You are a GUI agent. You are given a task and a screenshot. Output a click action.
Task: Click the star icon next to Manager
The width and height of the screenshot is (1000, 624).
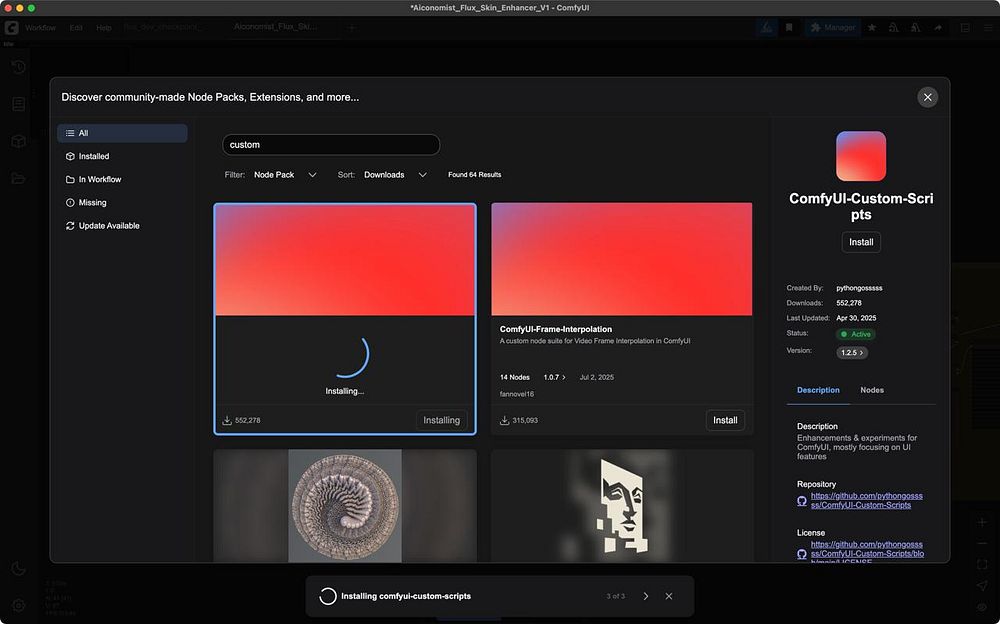pyautogui.click(x=872, y=27)
